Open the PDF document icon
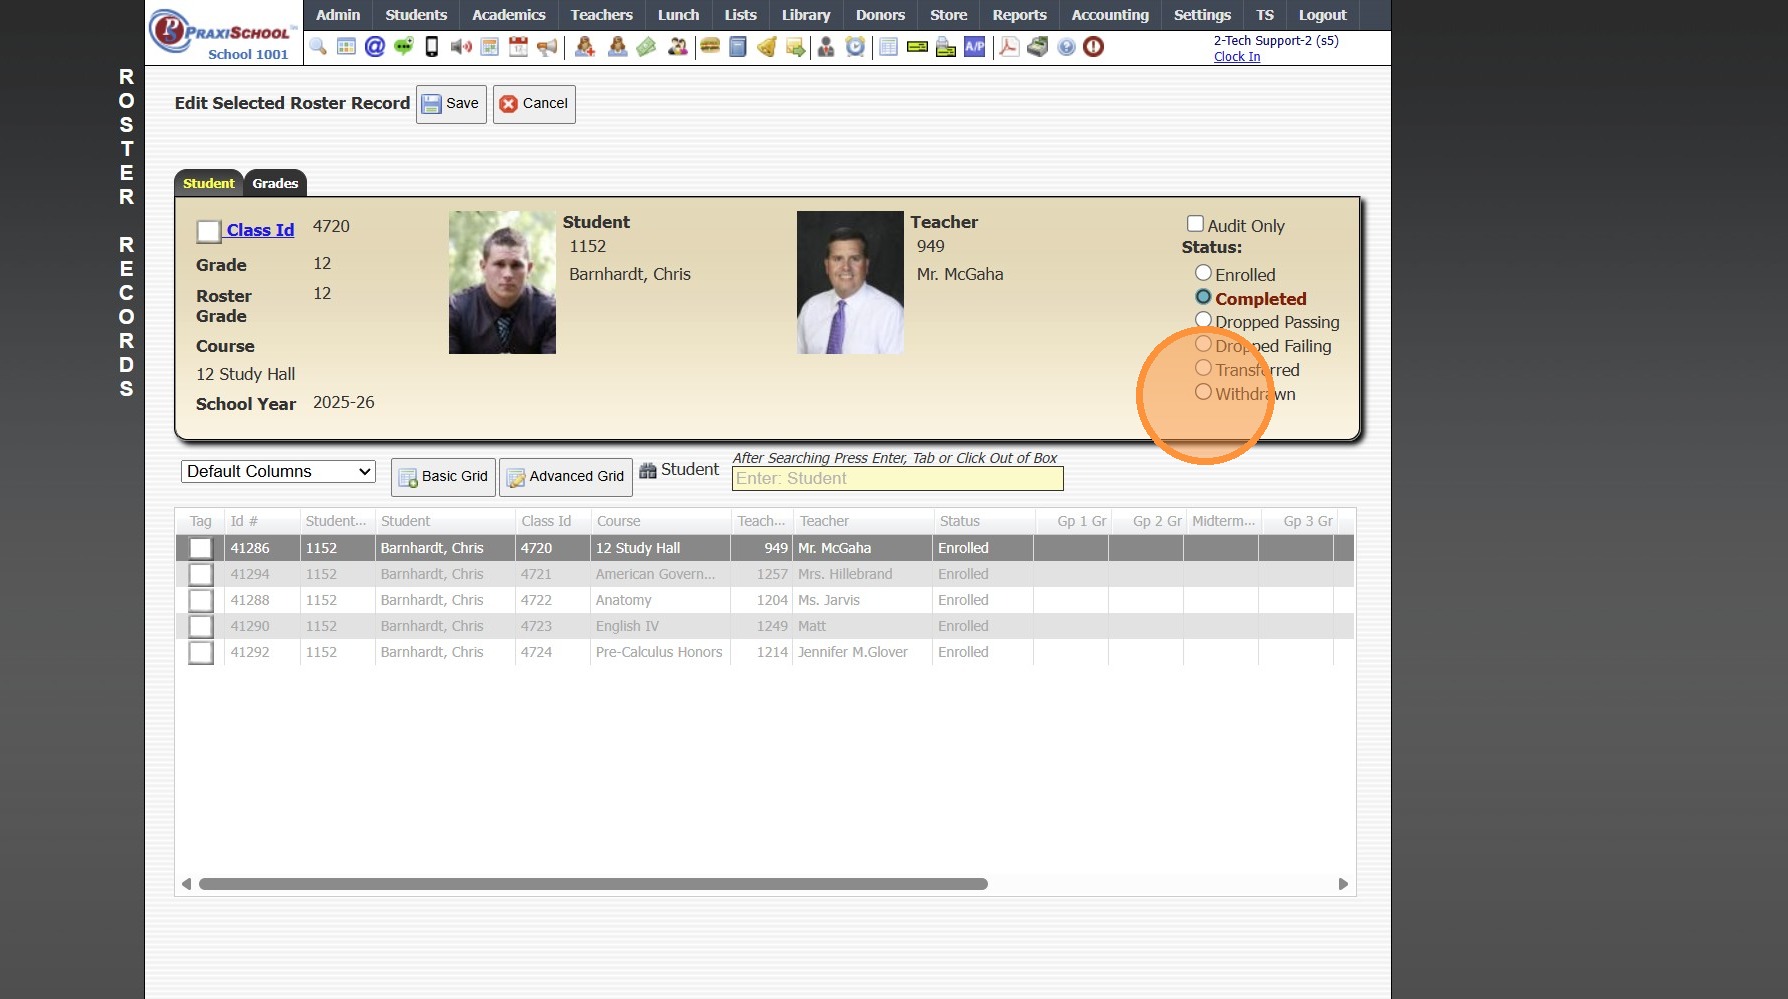The image size is (1788, 999). 1009,47
